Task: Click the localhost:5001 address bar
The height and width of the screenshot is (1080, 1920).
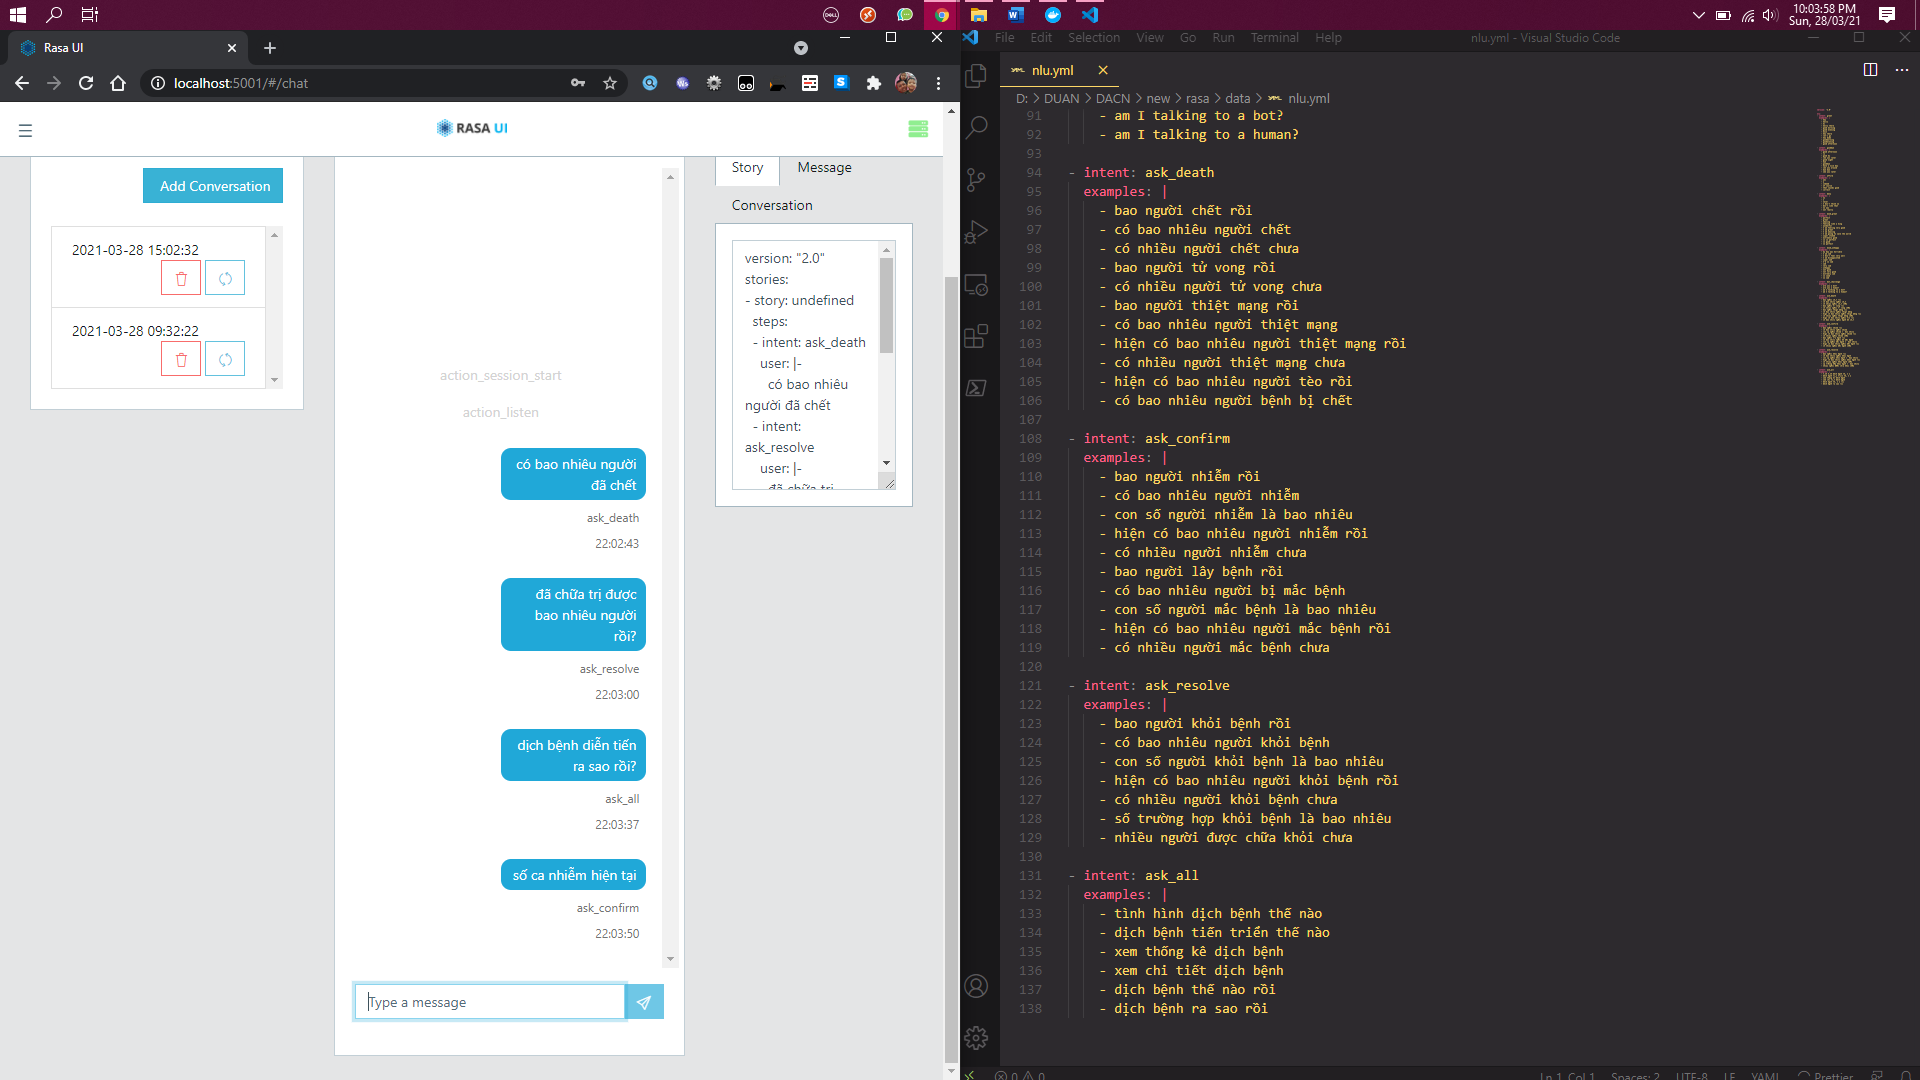Action: pos(360,83)
